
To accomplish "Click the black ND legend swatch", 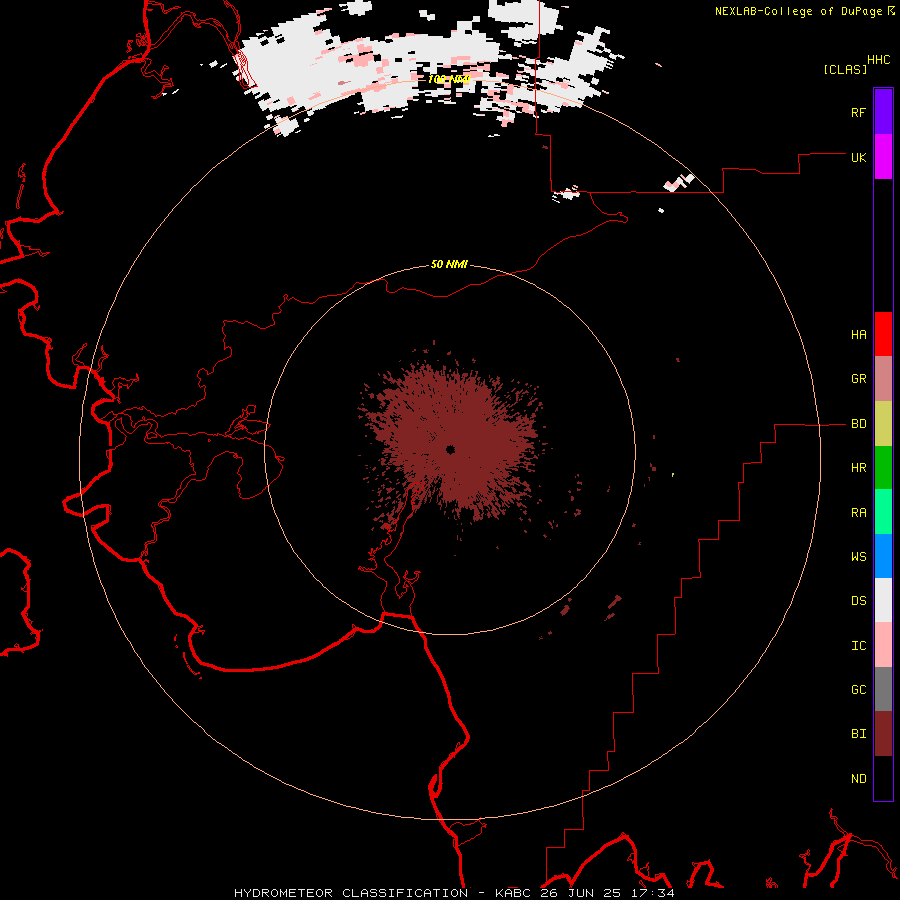I will [883, 778].
